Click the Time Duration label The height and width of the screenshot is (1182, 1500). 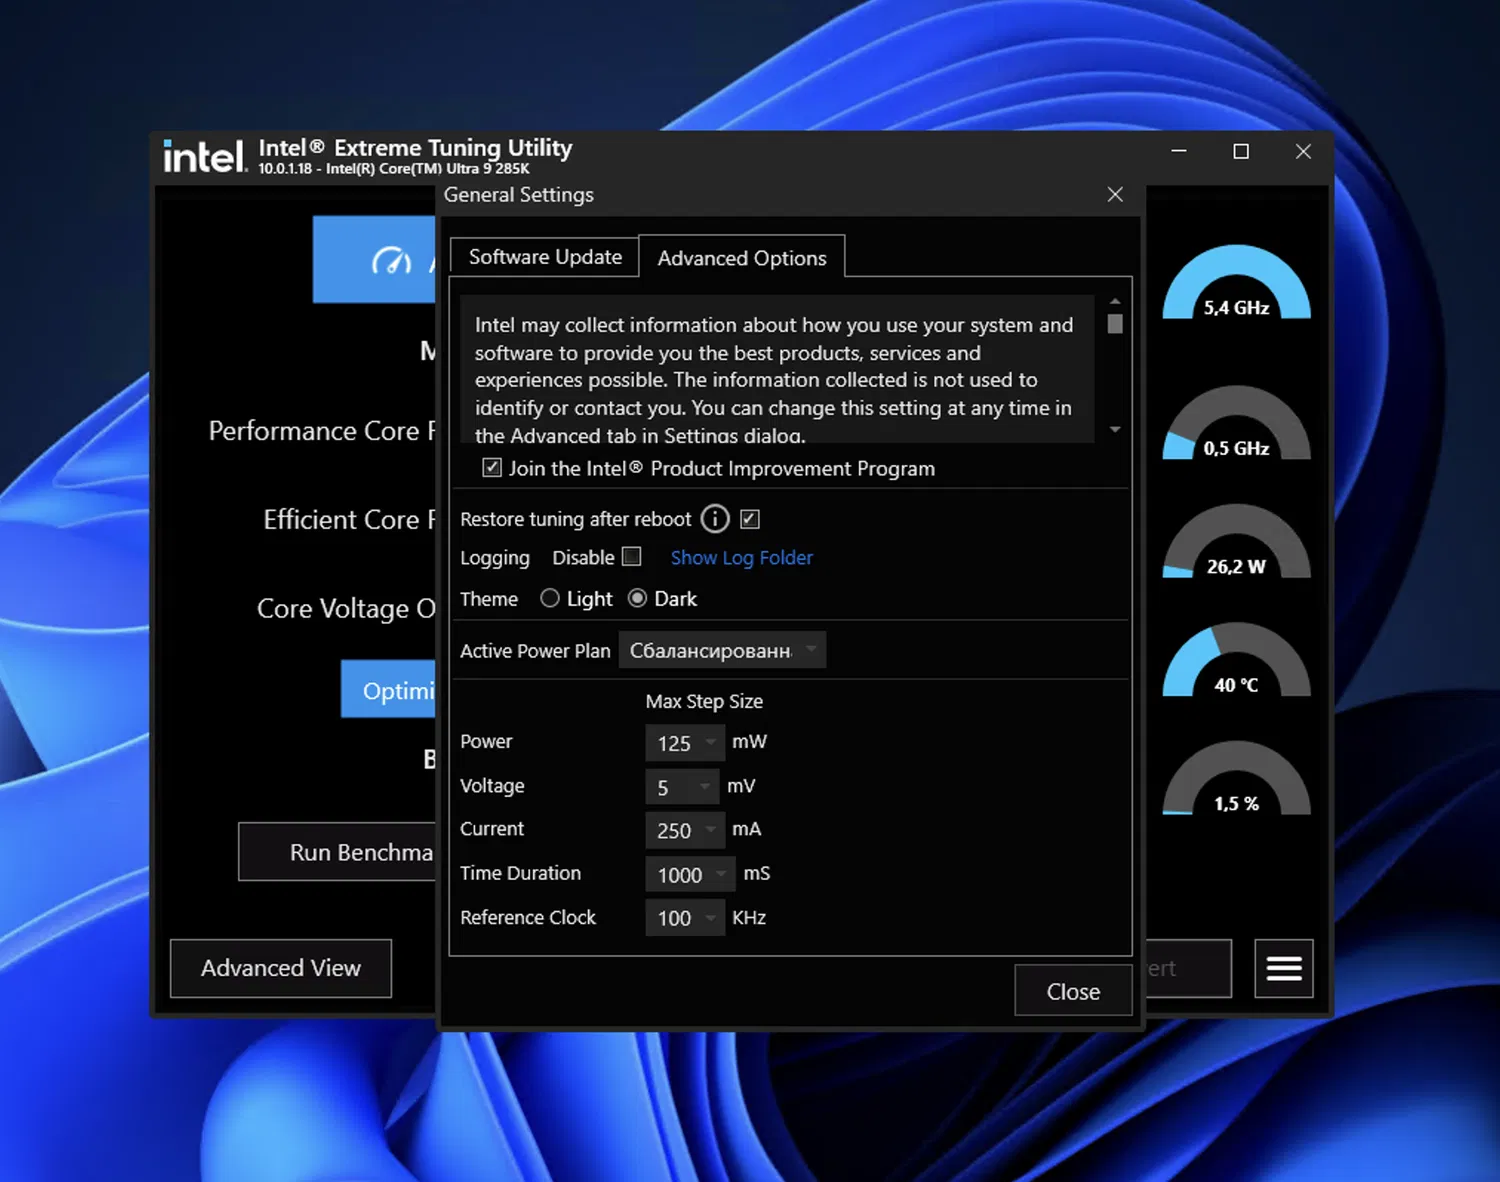click(x=520, y=873)
